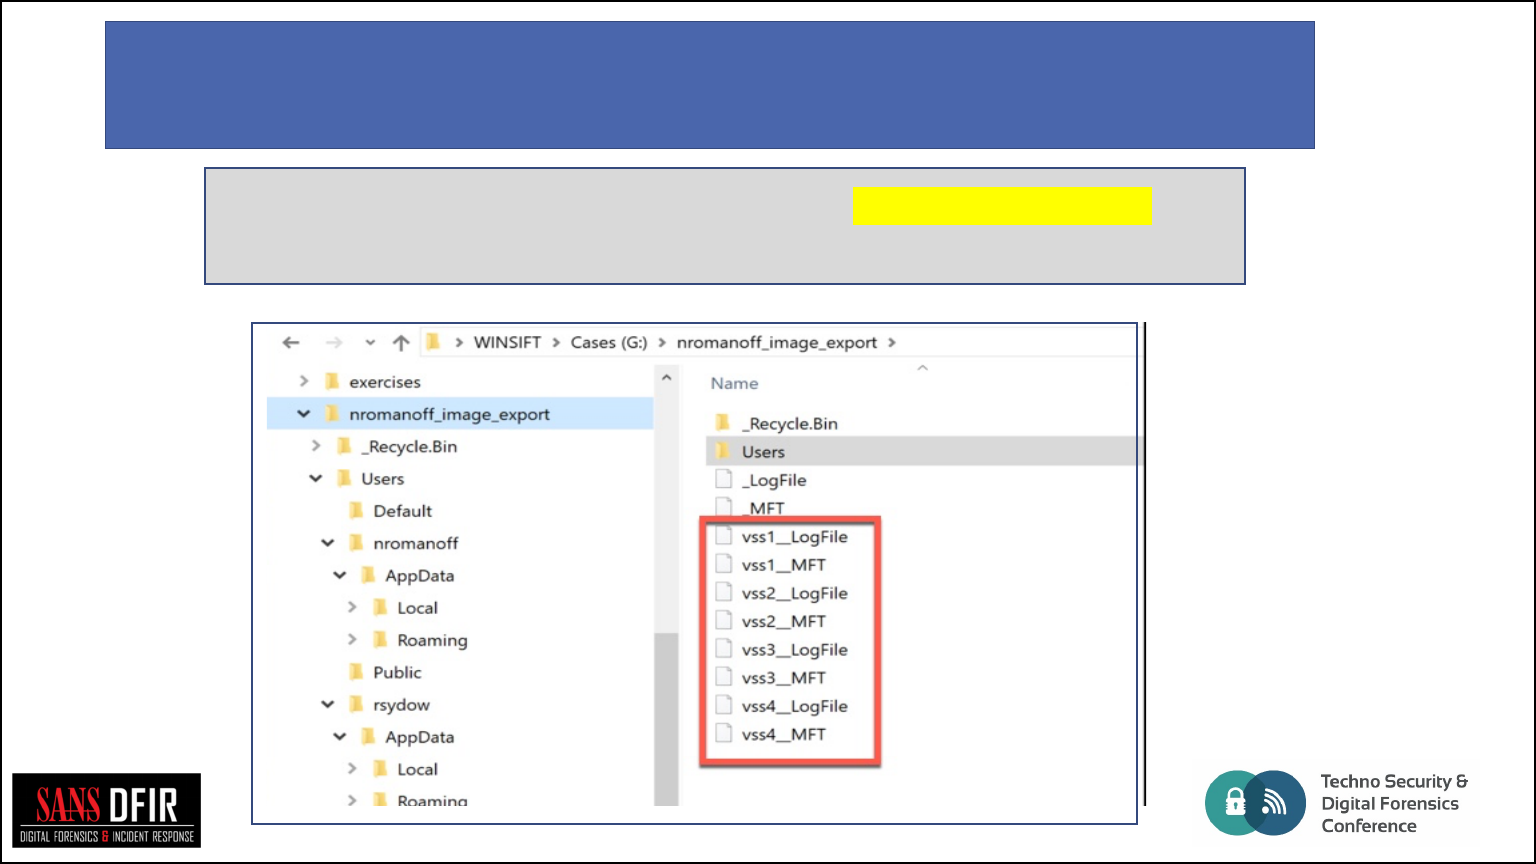Select exercises folder in tree
This screenshot has height=864, width=1536.
[385, 382]
